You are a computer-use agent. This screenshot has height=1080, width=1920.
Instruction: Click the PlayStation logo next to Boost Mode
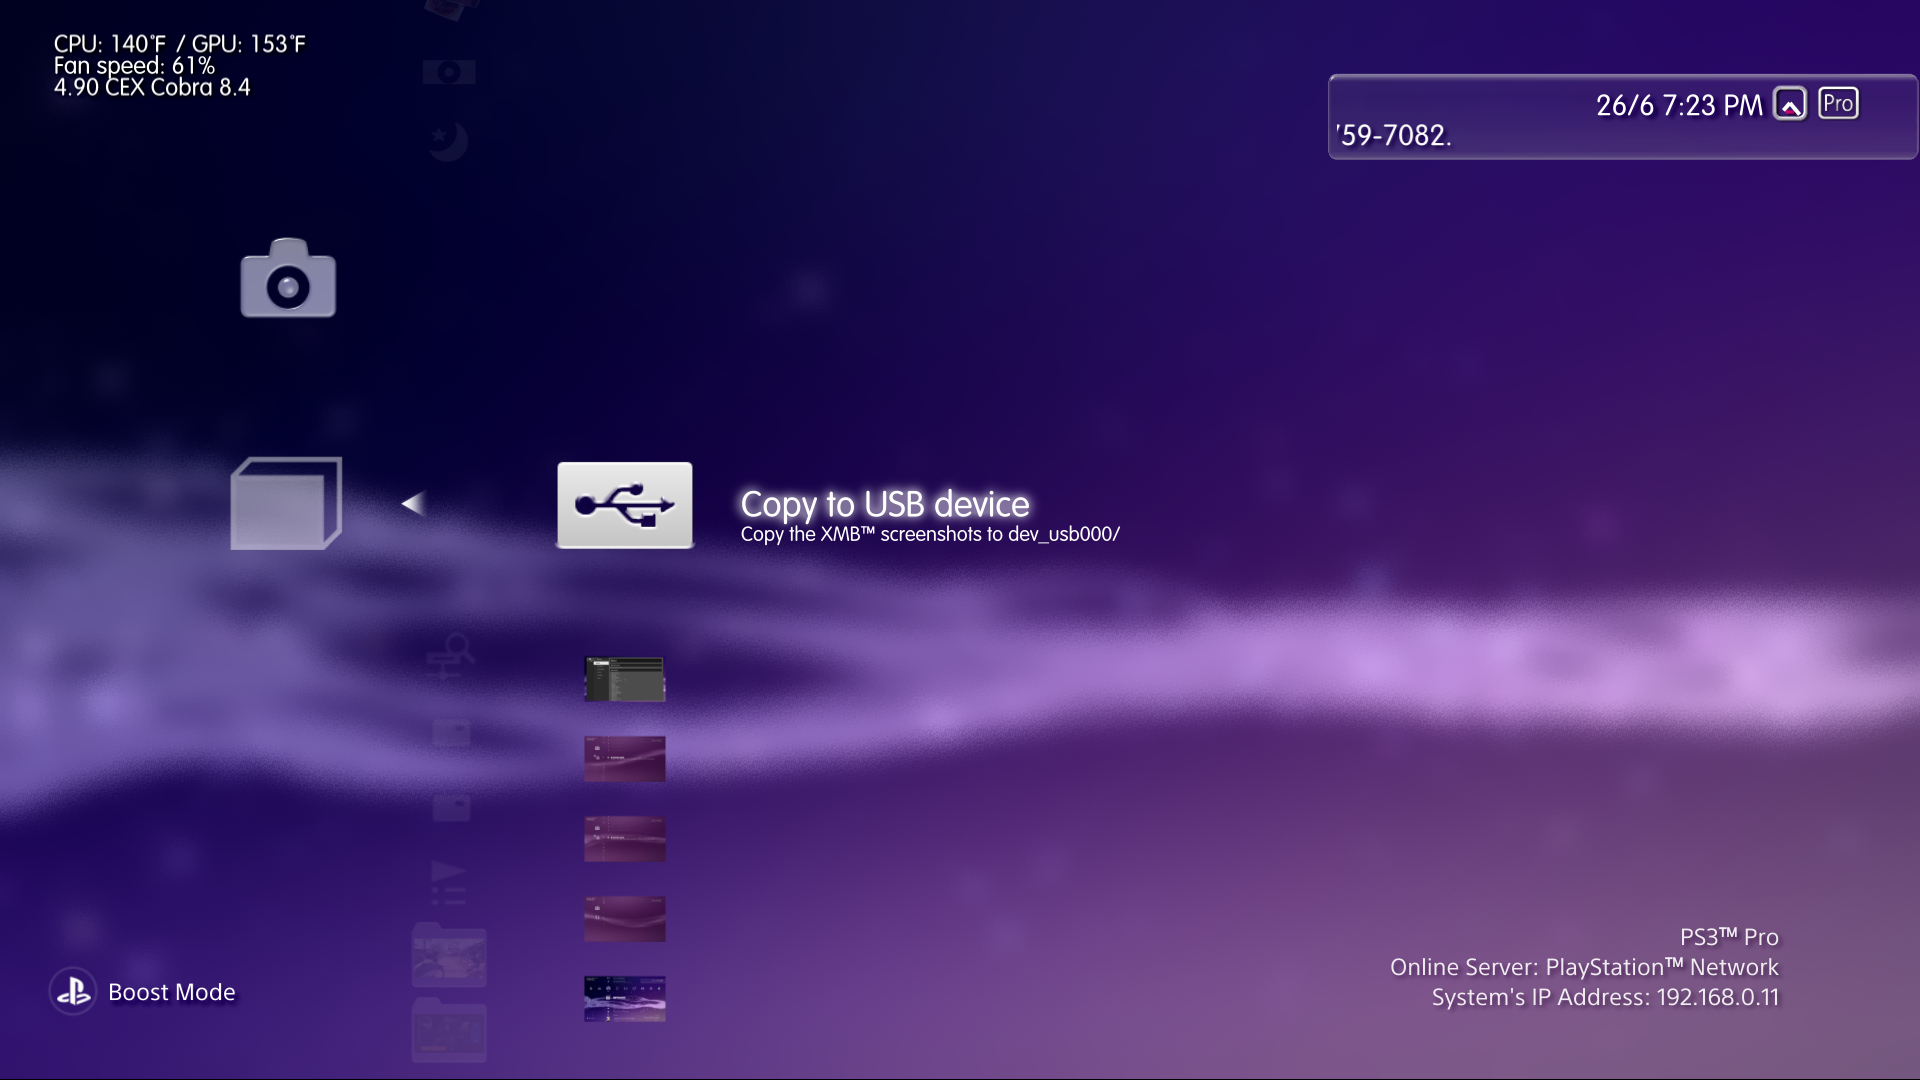coord(72,992)
